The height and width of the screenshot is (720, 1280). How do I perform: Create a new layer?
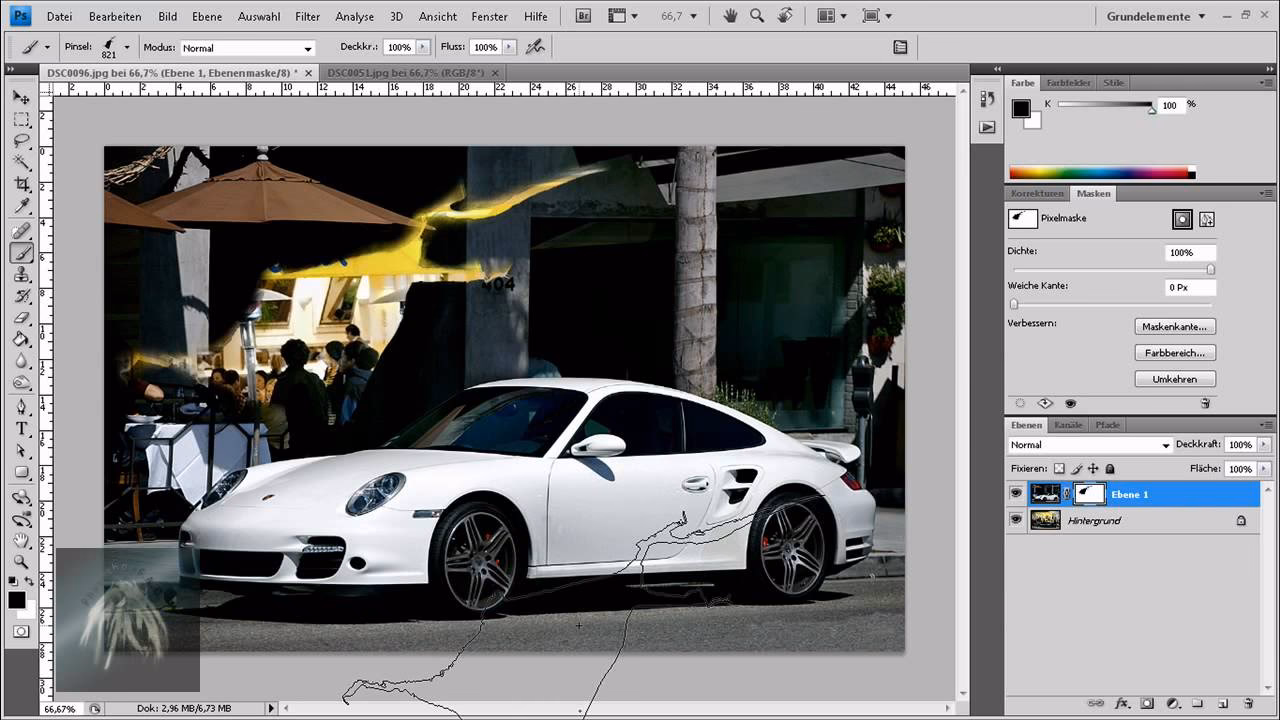1223,703
